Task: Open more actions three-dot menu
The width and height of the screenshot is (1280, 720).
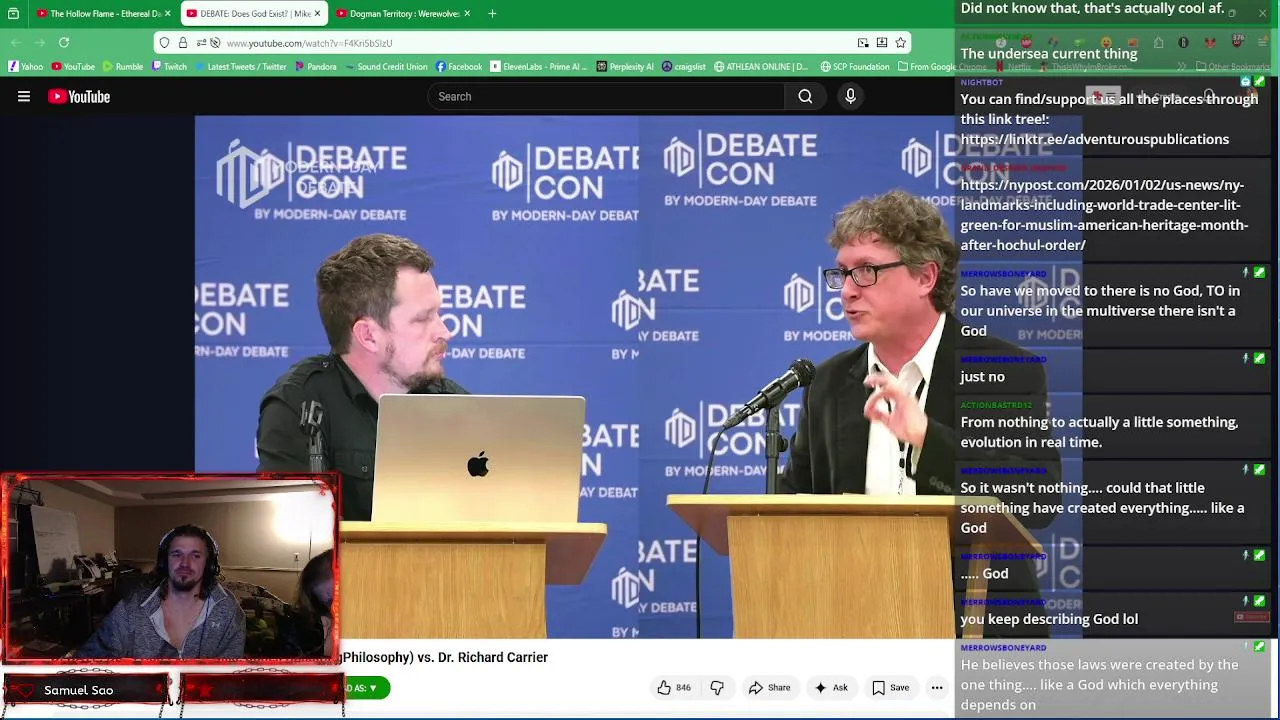Action: (x=937, y=688)
